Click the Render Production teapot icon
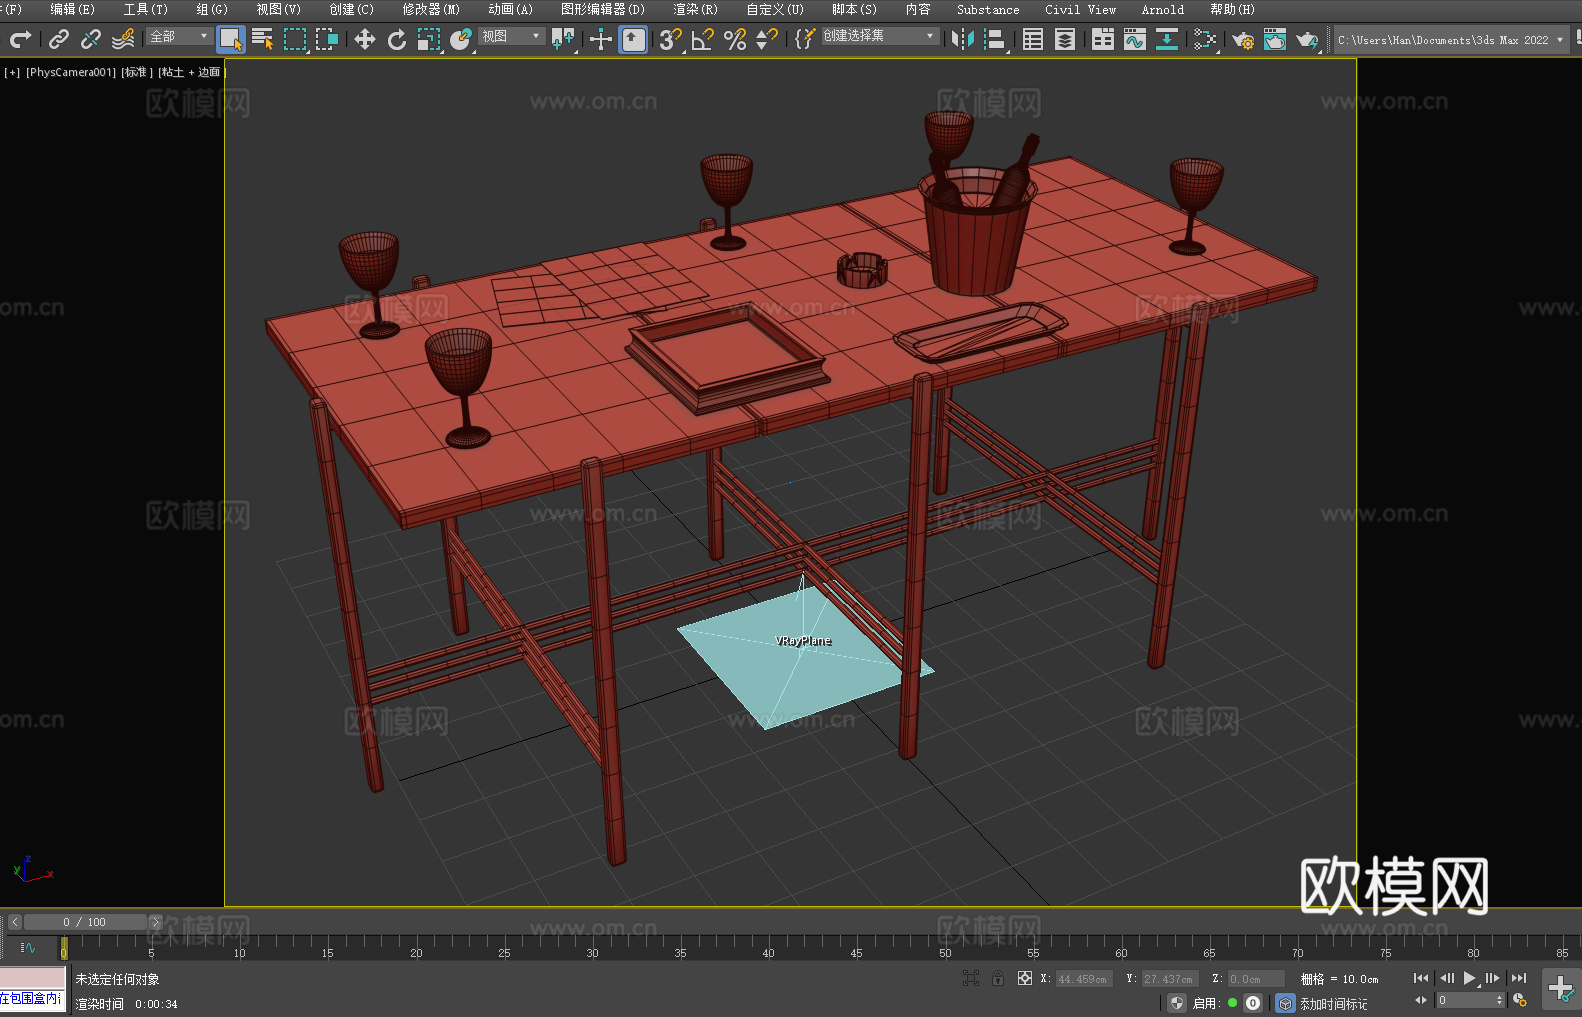The height and width of the screenshot is (1017, 1582). pos(1307,39)
